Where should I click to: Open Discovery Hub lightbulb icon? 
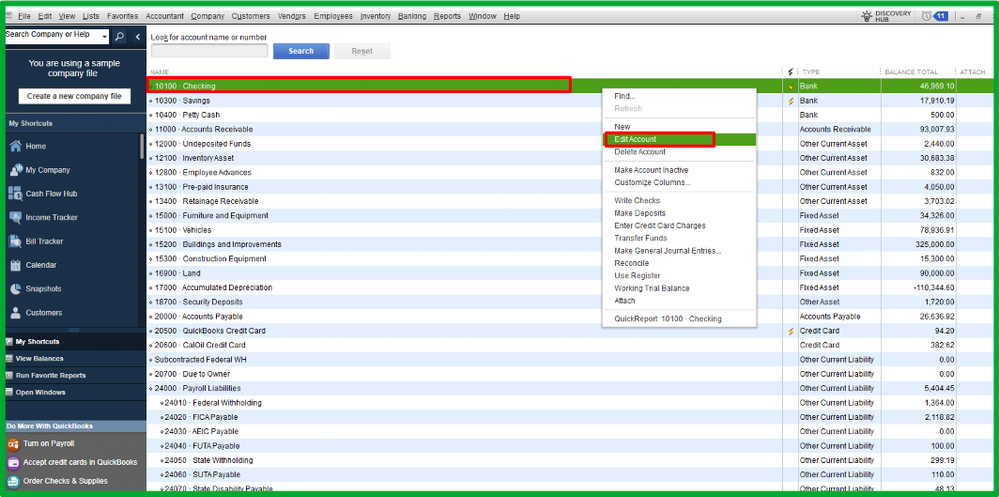[x=866, y=16]
